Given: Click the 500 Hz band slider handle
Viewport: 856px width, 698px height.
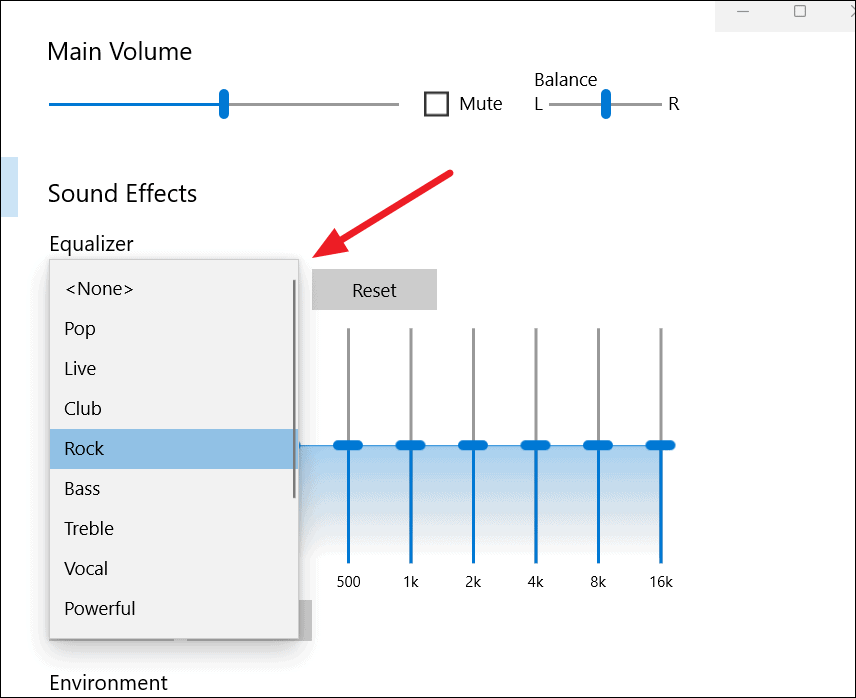Looking at the screenshot, I should point(348,445).
